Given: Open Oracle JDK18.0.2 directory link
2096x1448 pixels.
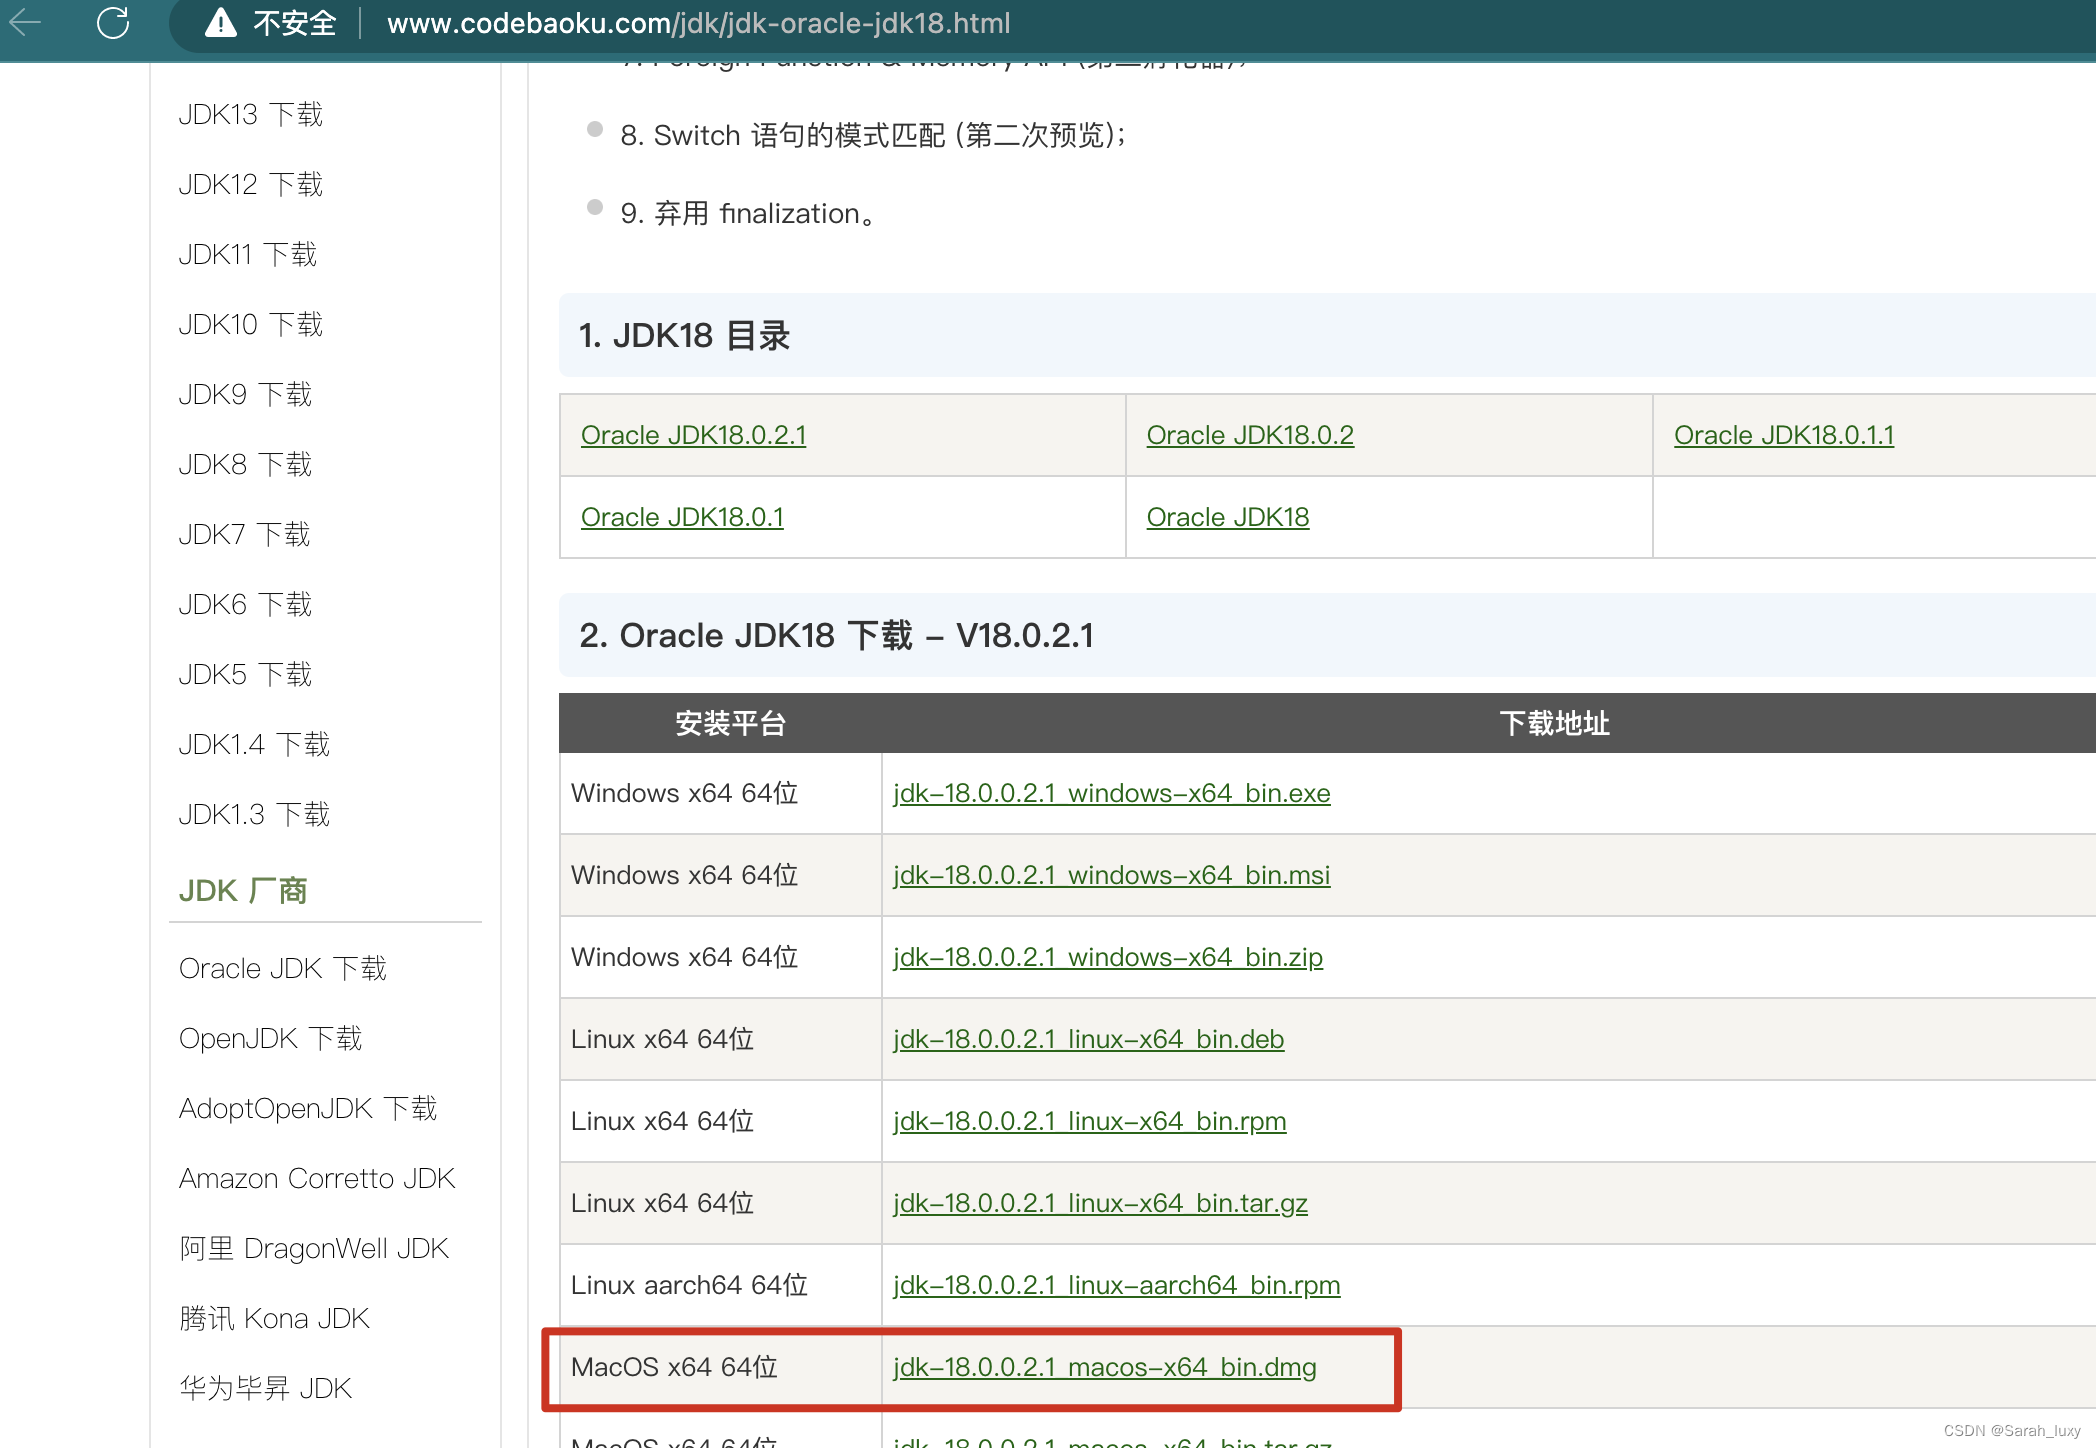Looking at the screenshot, I should pyautogui.click(x=1250, y=435).
